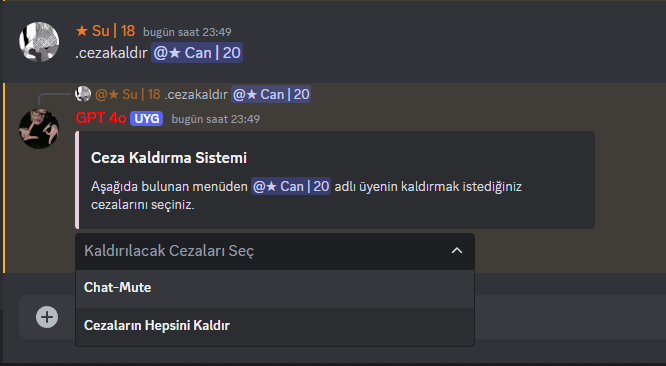Open Su | 18 user avatar
This screenshot has height=366, width=666.
click(39, 42)
